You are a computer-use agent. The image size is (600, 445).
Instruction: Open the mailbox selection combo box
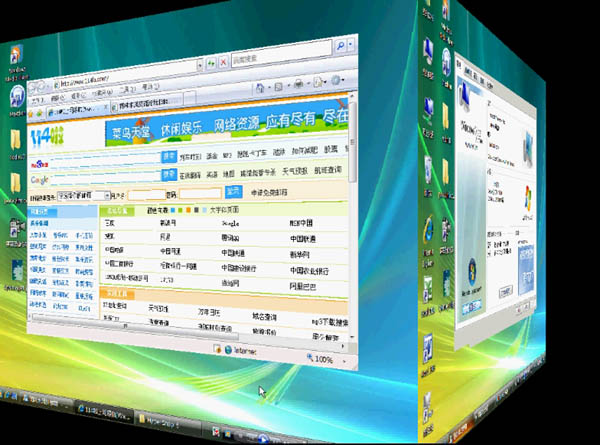coord(84,196)
